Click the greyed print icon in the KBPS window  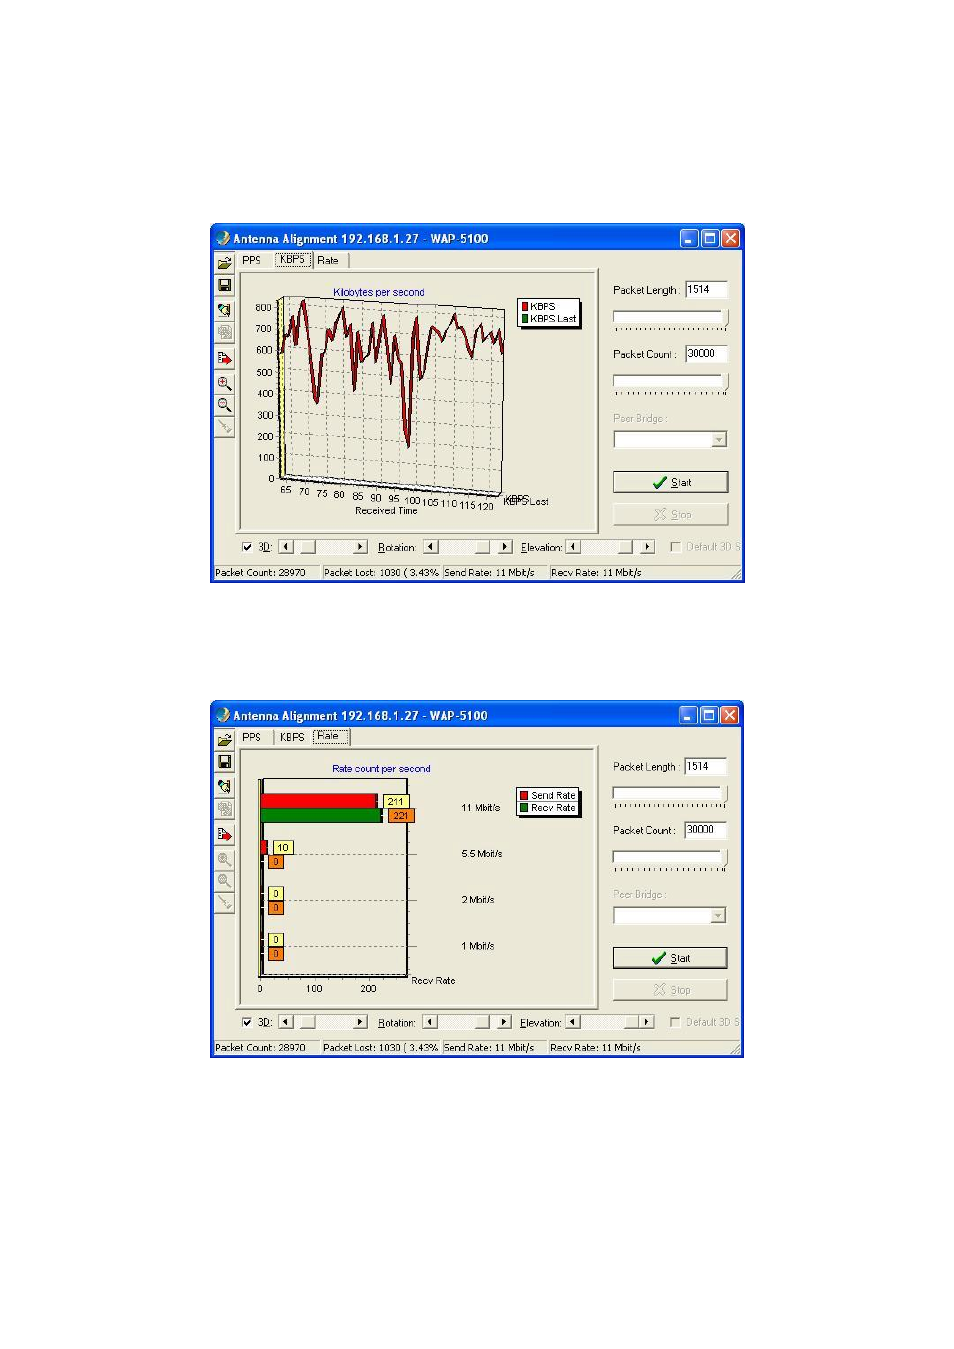coord(224,332)
